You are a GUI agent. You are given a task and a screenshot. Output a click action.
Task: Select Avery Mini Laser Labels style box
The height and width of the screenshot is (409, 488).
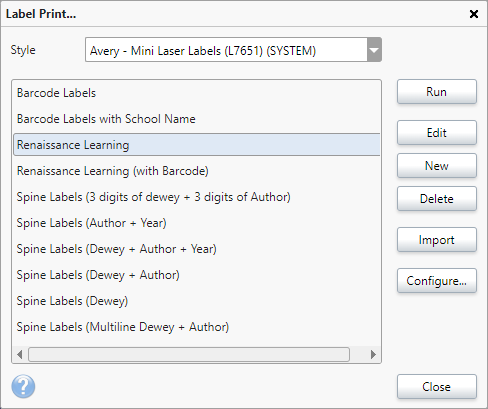[233, 50]
